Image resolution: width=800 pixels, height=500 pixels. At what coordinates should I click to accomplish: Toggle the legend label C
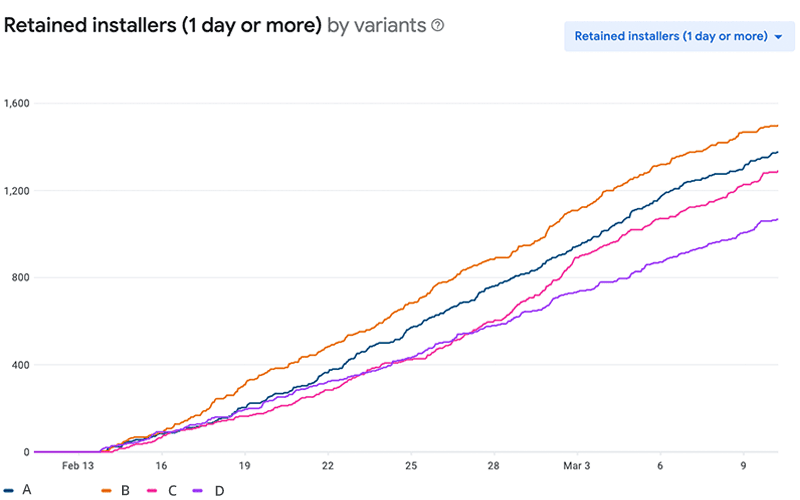(170, 490)
